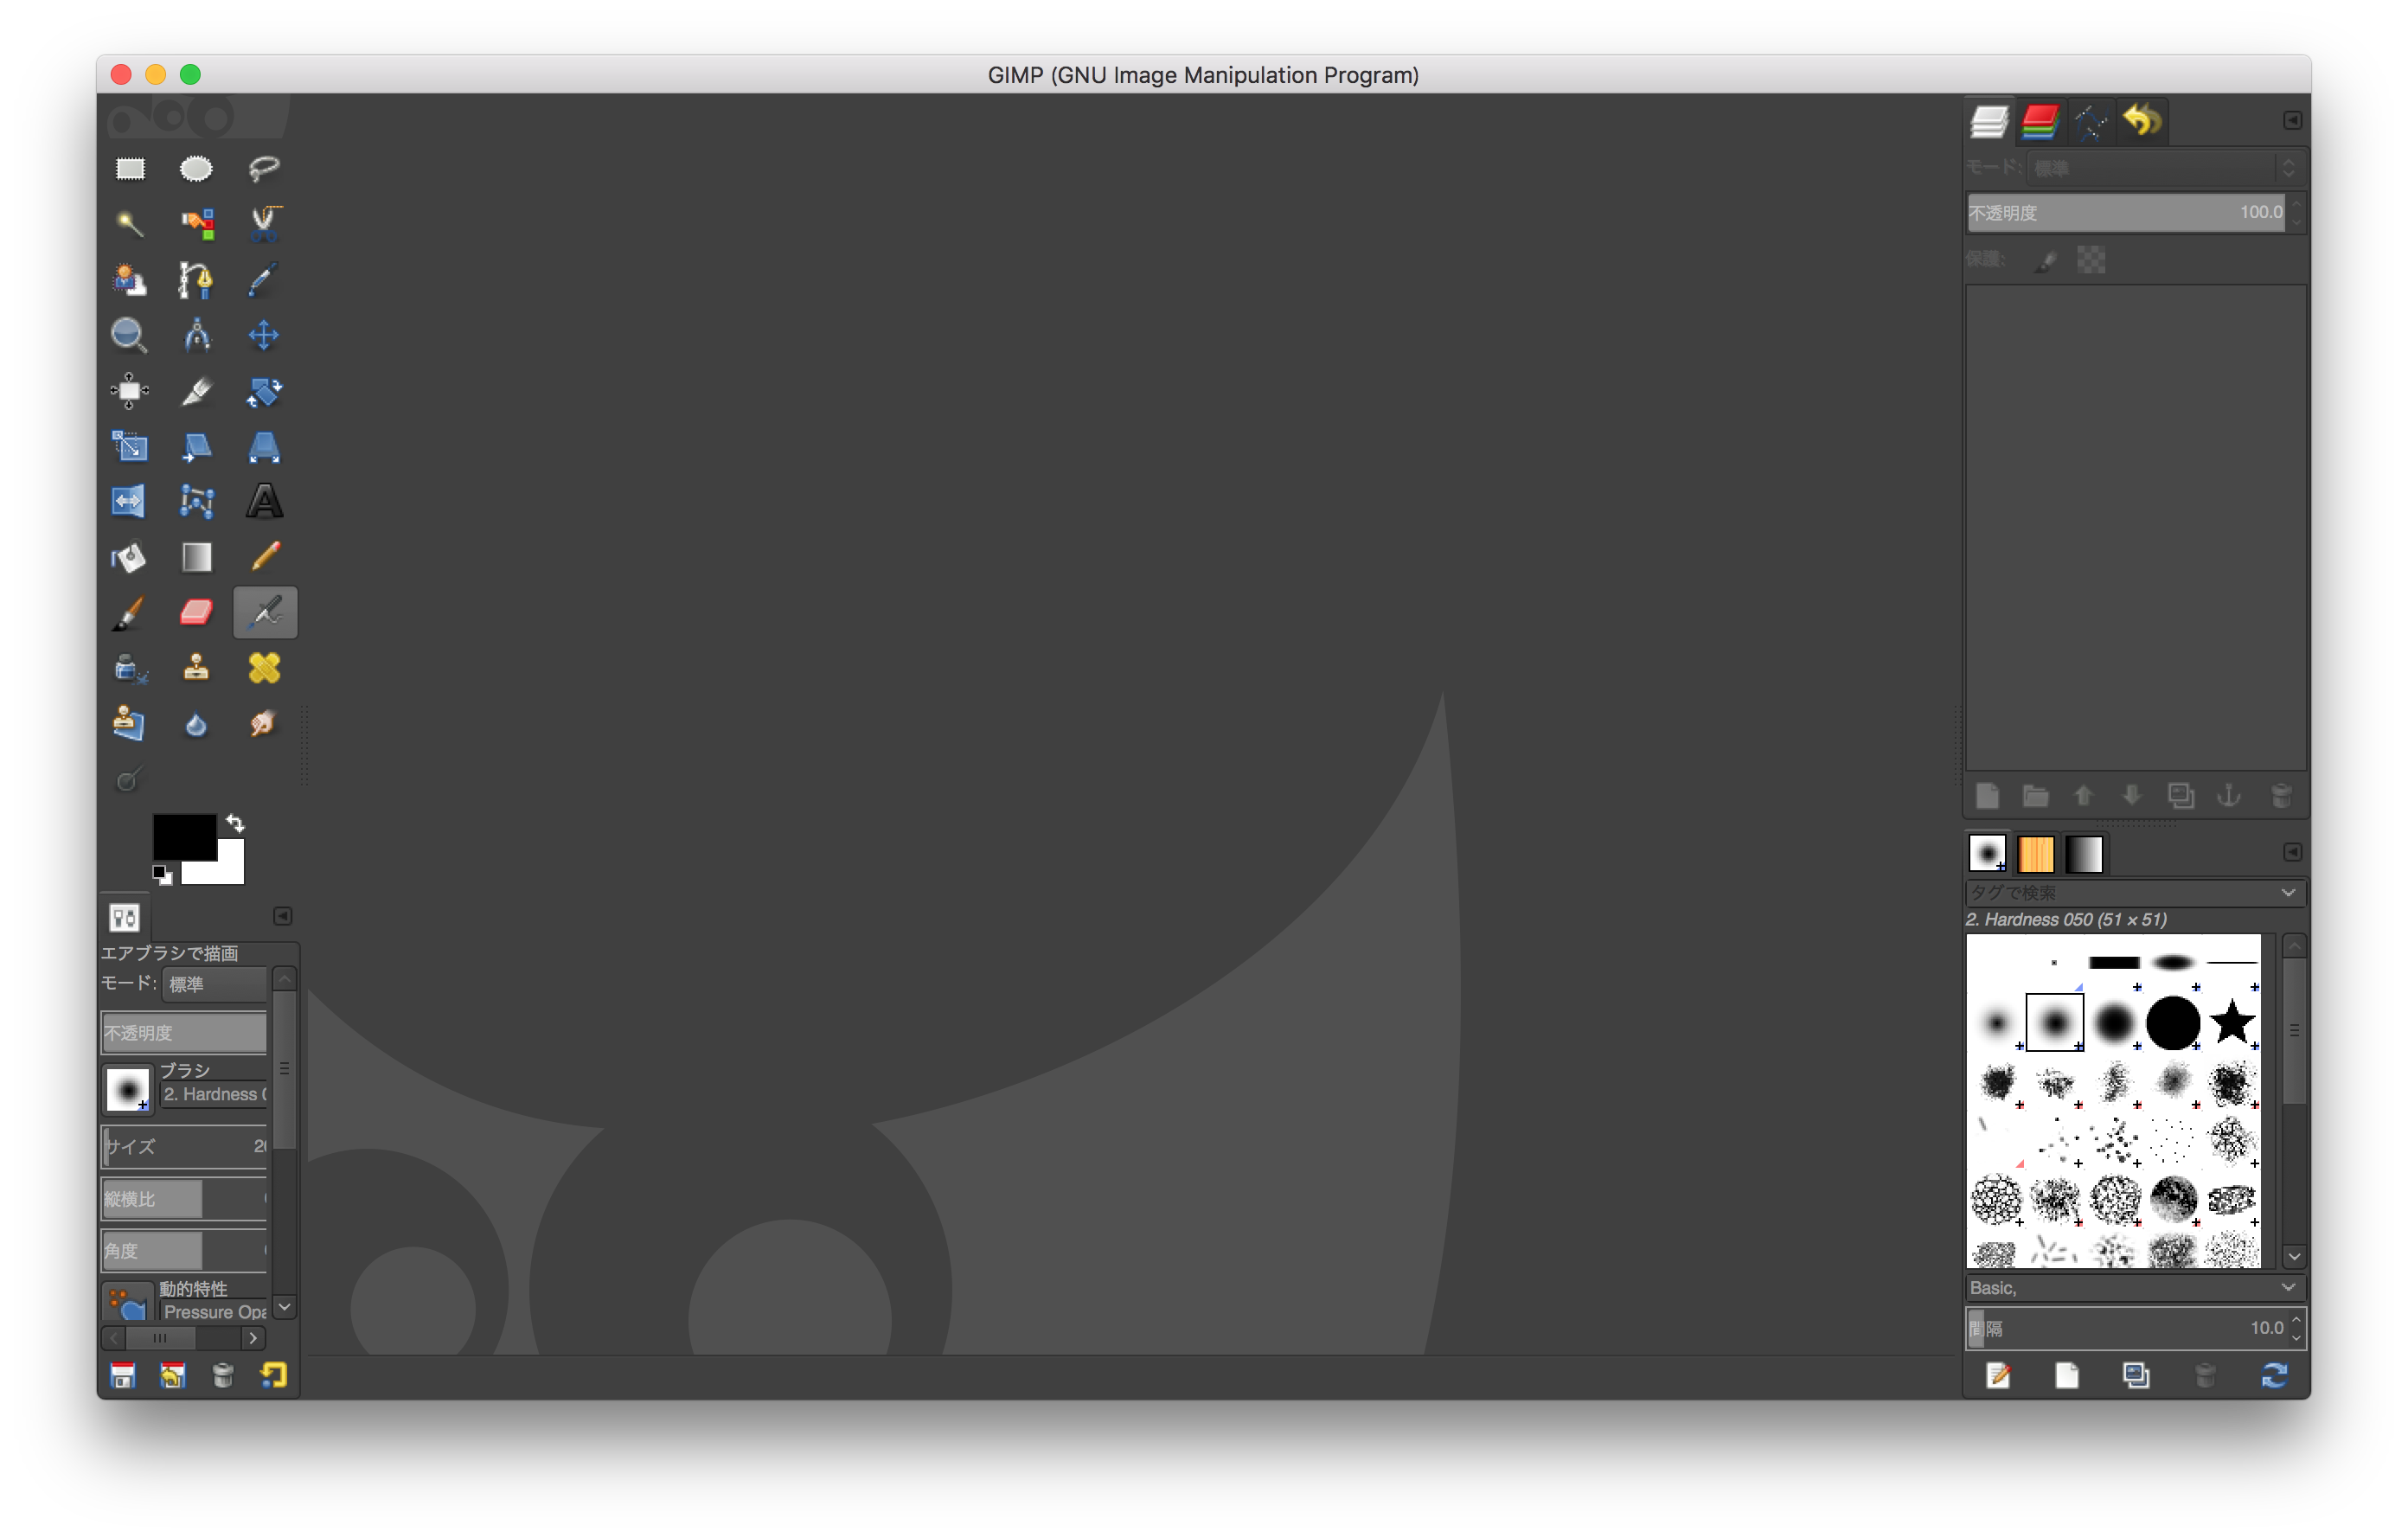
Task: Select the Bucket Fill tool
Action: (130, 557)
